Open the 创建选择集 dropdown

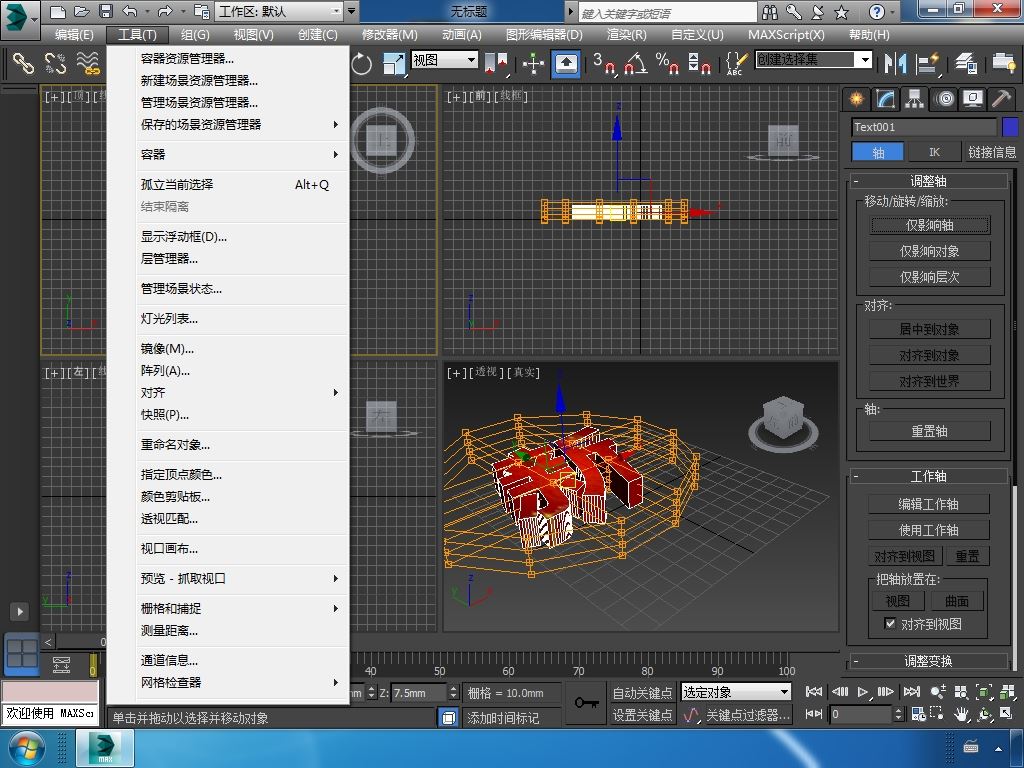(x=865, y=59)
